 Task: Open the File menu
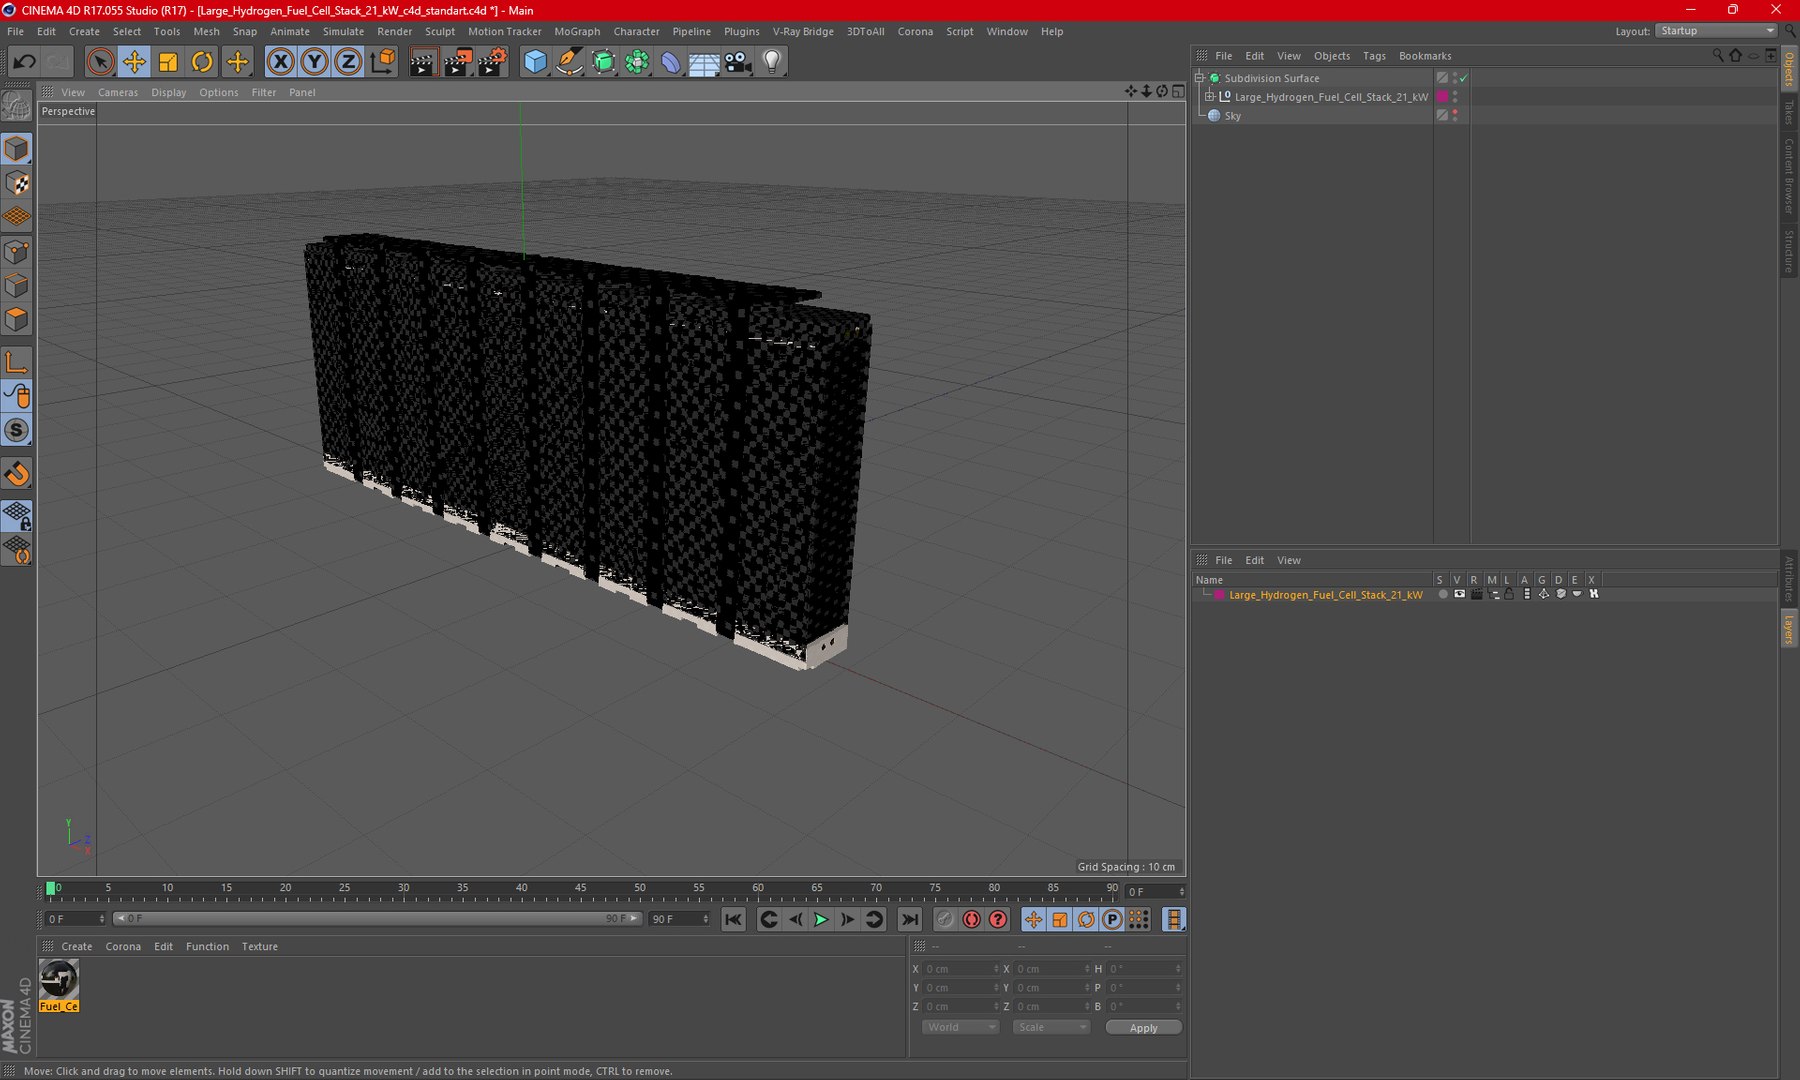point(15,31)
